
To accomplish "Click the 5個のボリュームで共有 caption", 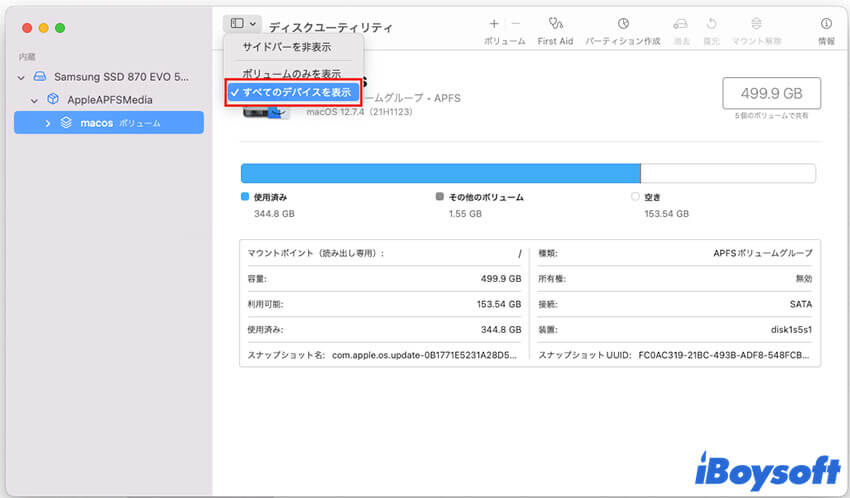I will coord(771,116).
